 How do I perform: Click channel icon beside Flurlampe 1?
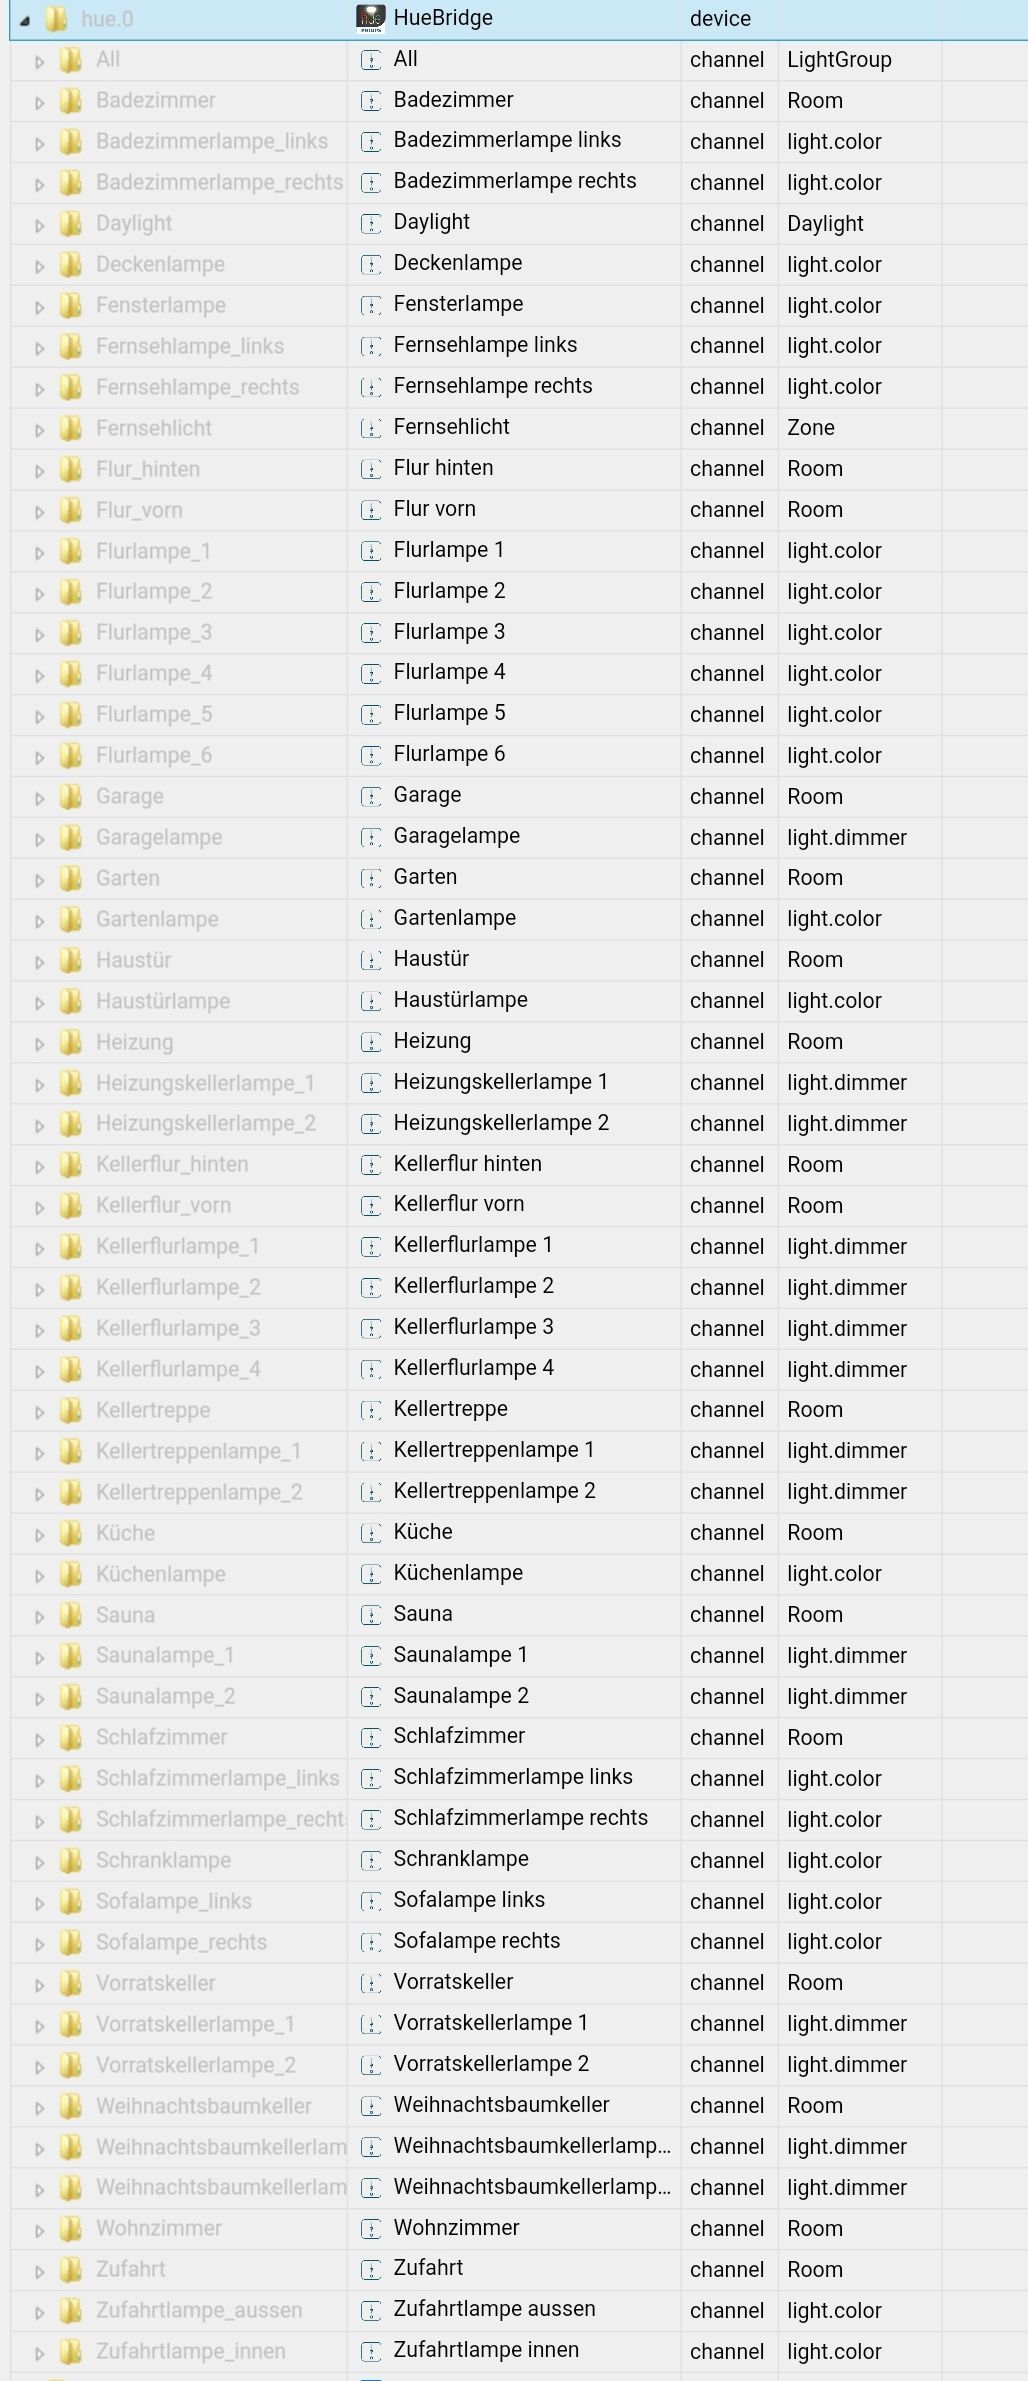(x=371, y=551)
